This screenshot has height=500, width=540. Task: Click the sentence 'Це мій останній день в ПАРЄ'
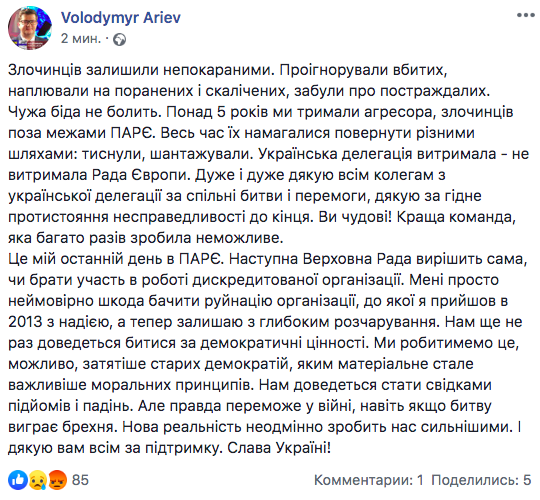point(116,259)
